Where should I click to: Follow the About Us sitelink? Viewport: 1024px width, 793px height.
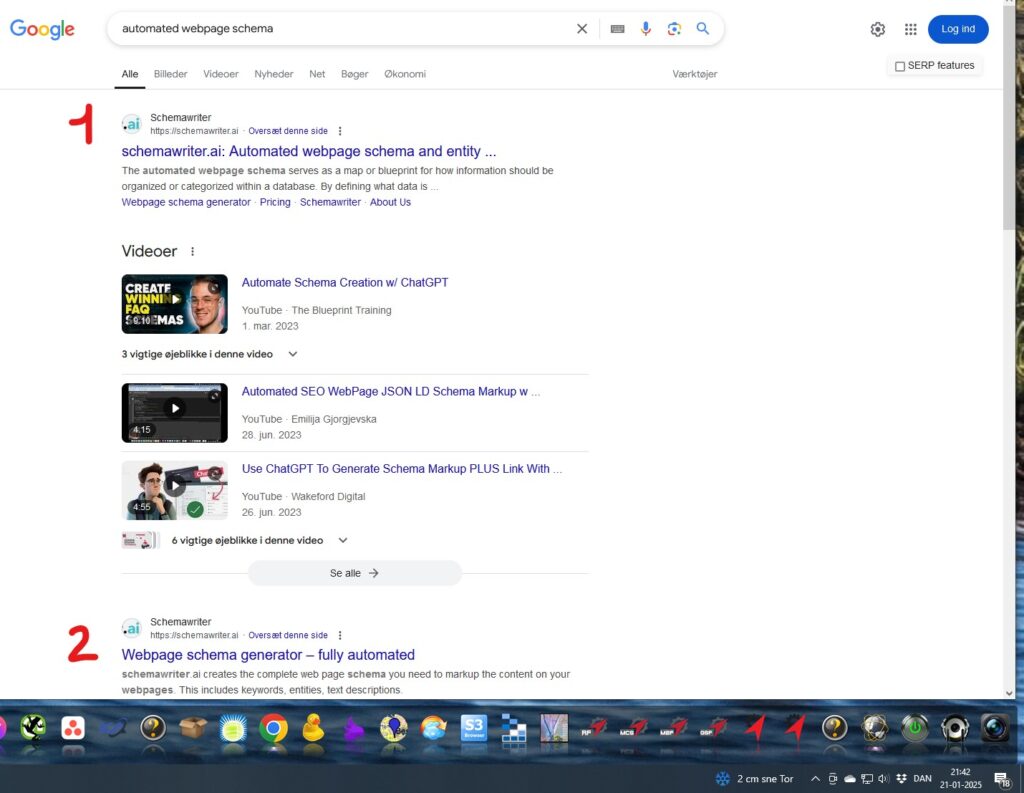coord(390,202)
